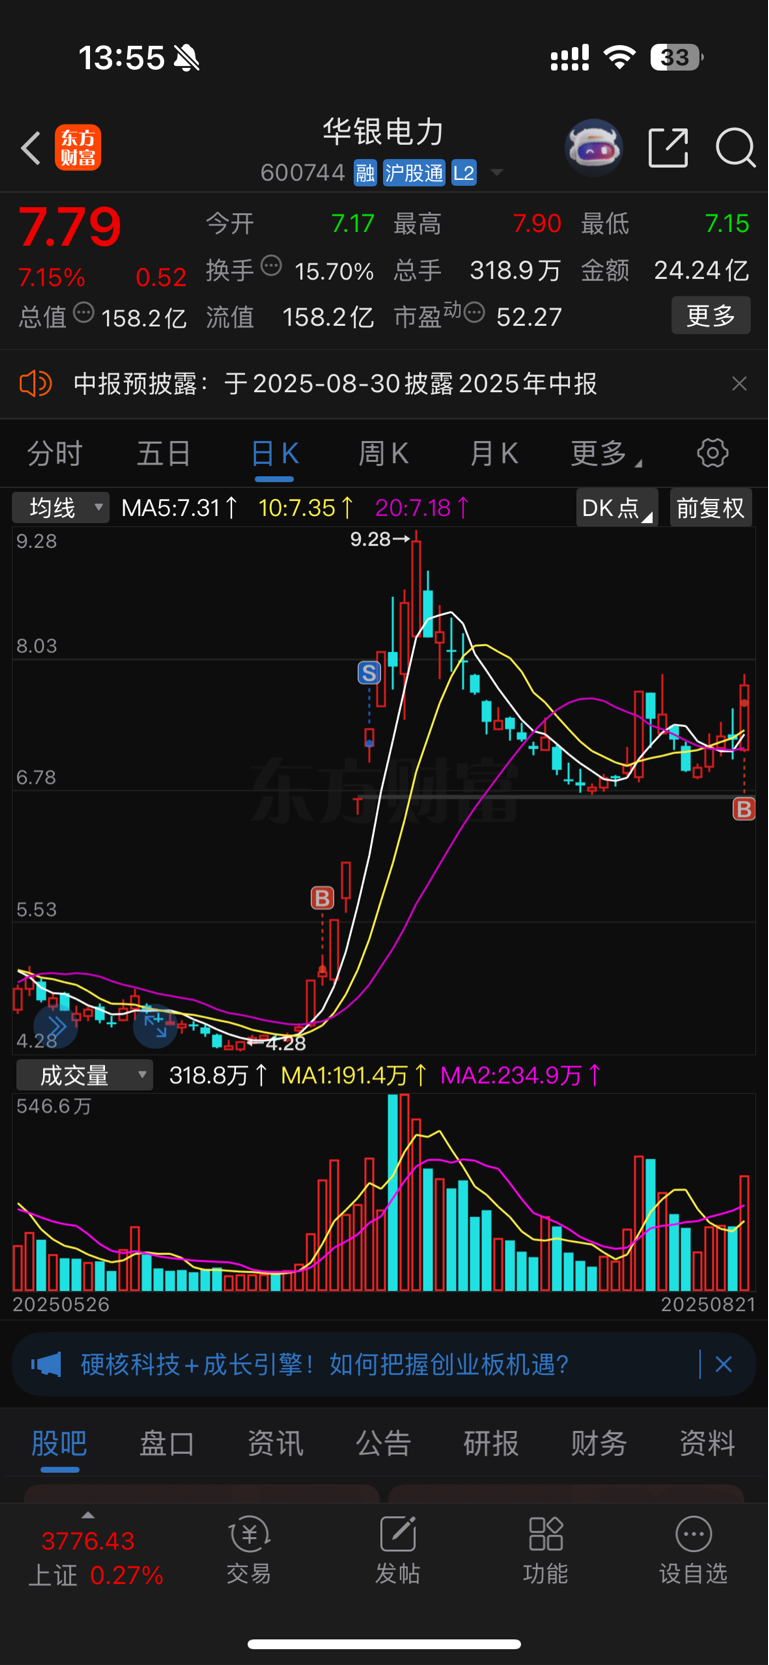Switch to the 五日 chart tab

pos(164,454)
